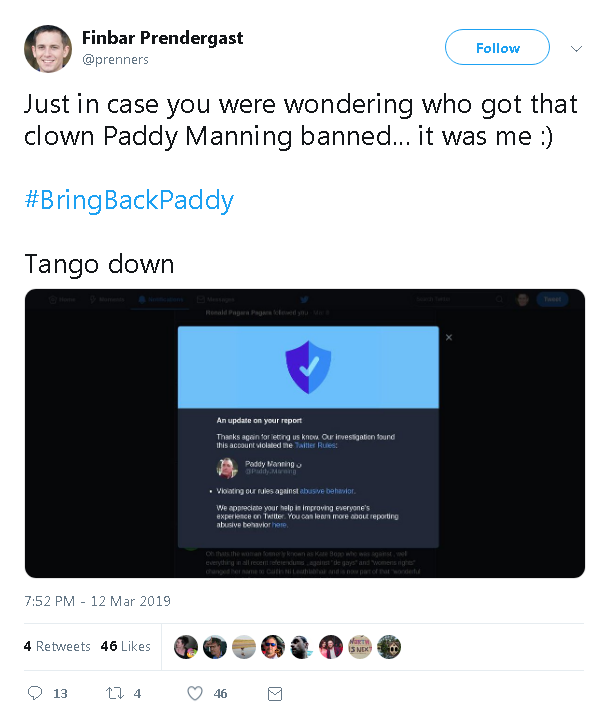Click the second liker avatar
Image resolution: width=613 pixels, height=723 pixels.
[215, 647]
